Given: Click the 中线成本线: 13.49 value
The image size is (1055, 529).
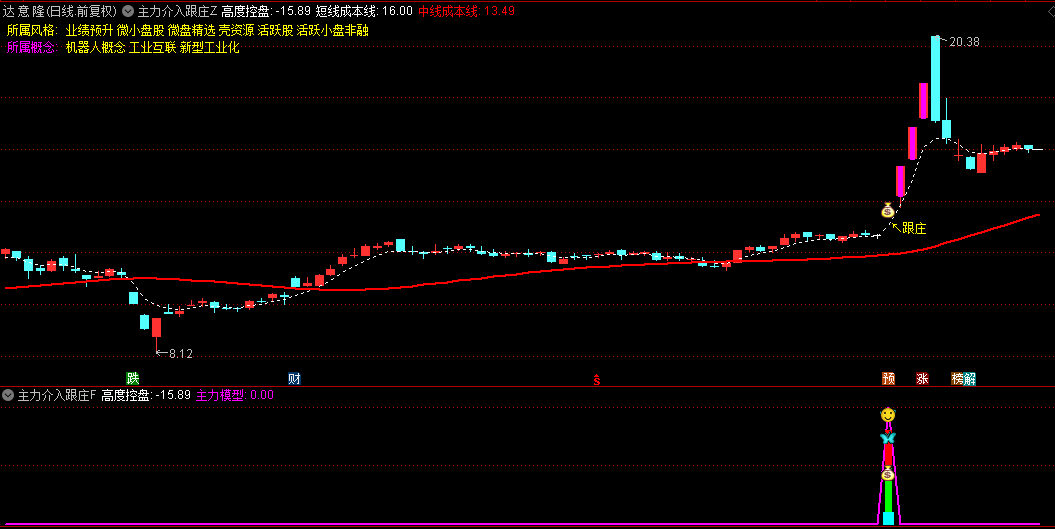Looking at the screenshot, I should point(466,11).
